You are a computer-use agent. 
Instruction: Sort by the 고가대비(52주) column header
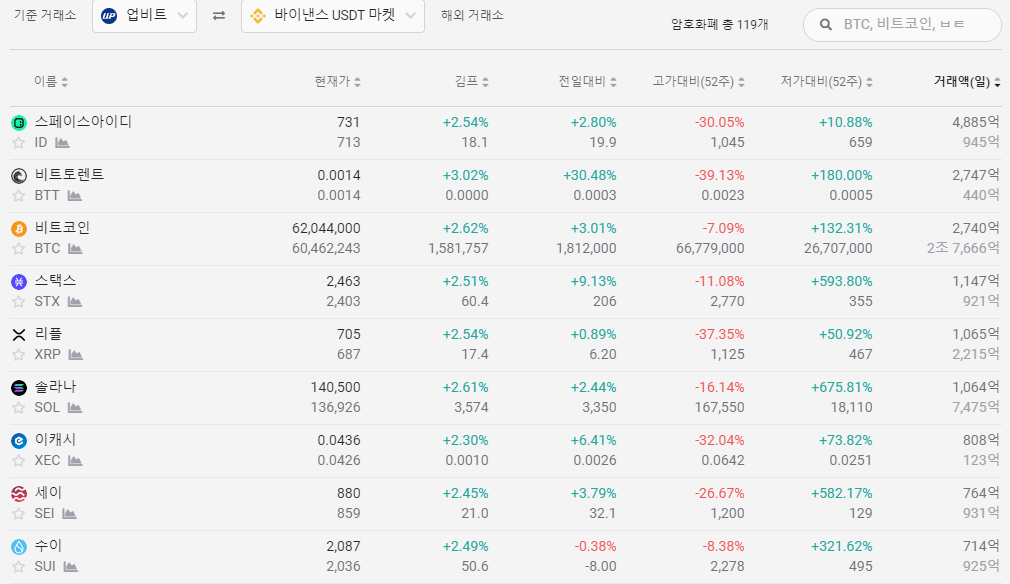[698, 81]
